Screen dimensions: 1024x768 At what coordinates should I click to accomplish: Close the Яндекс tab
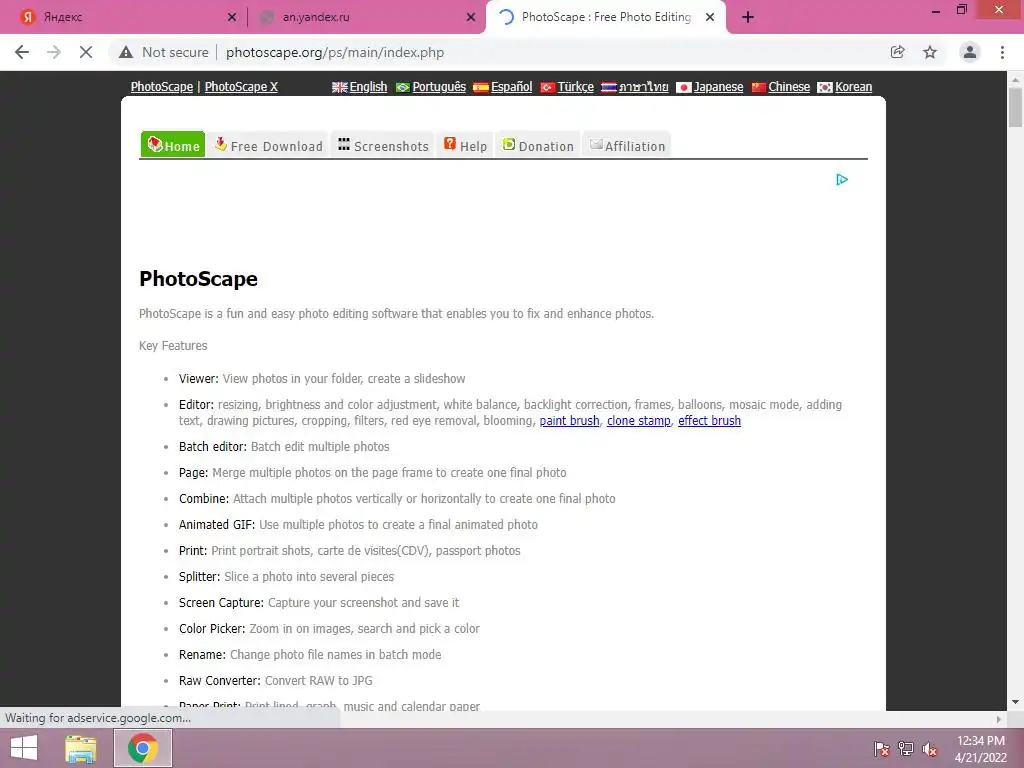click(232, 17)
